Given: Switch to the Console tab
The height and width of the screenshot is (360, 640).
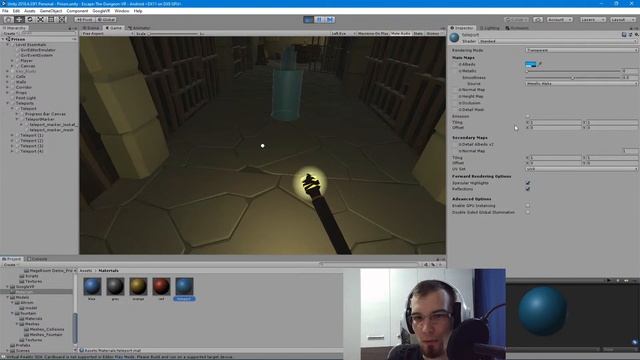Looking at the screenshot, I should tap(37, 259).
